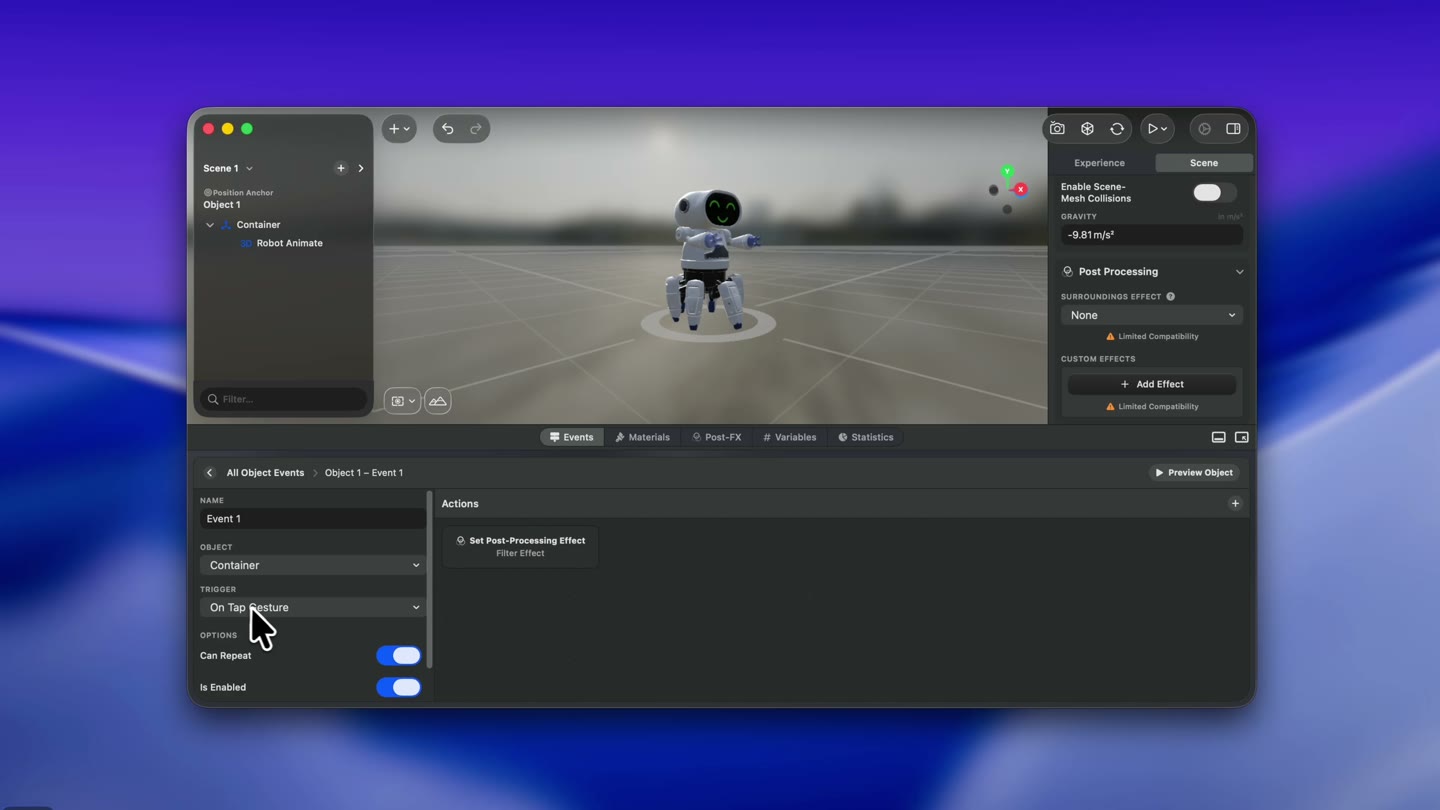Click the detach panel window icon
Screen dimensions: 1440x810
coord(1241,437)
